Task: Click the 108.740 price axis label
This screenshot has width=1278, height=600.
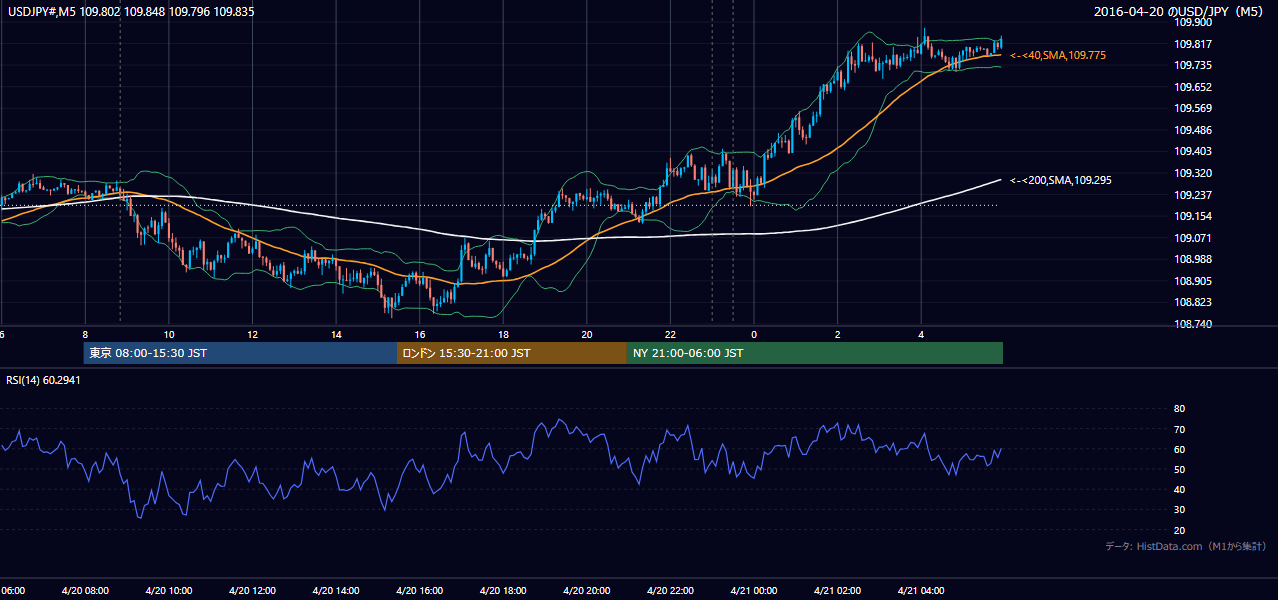Action: pos(1193,324)
